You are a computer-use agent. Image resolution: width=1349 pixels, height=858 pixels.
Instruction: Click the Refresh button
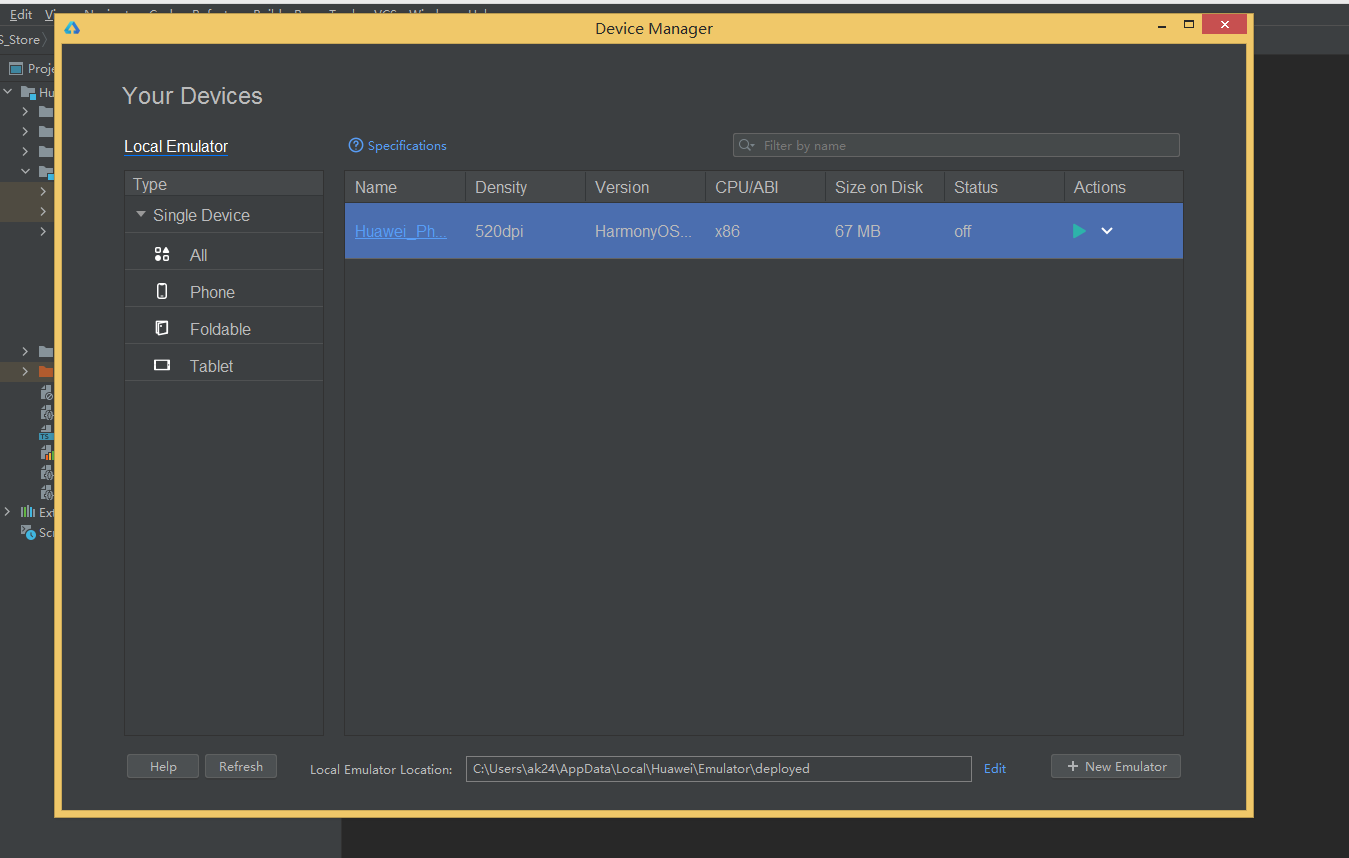241,766
